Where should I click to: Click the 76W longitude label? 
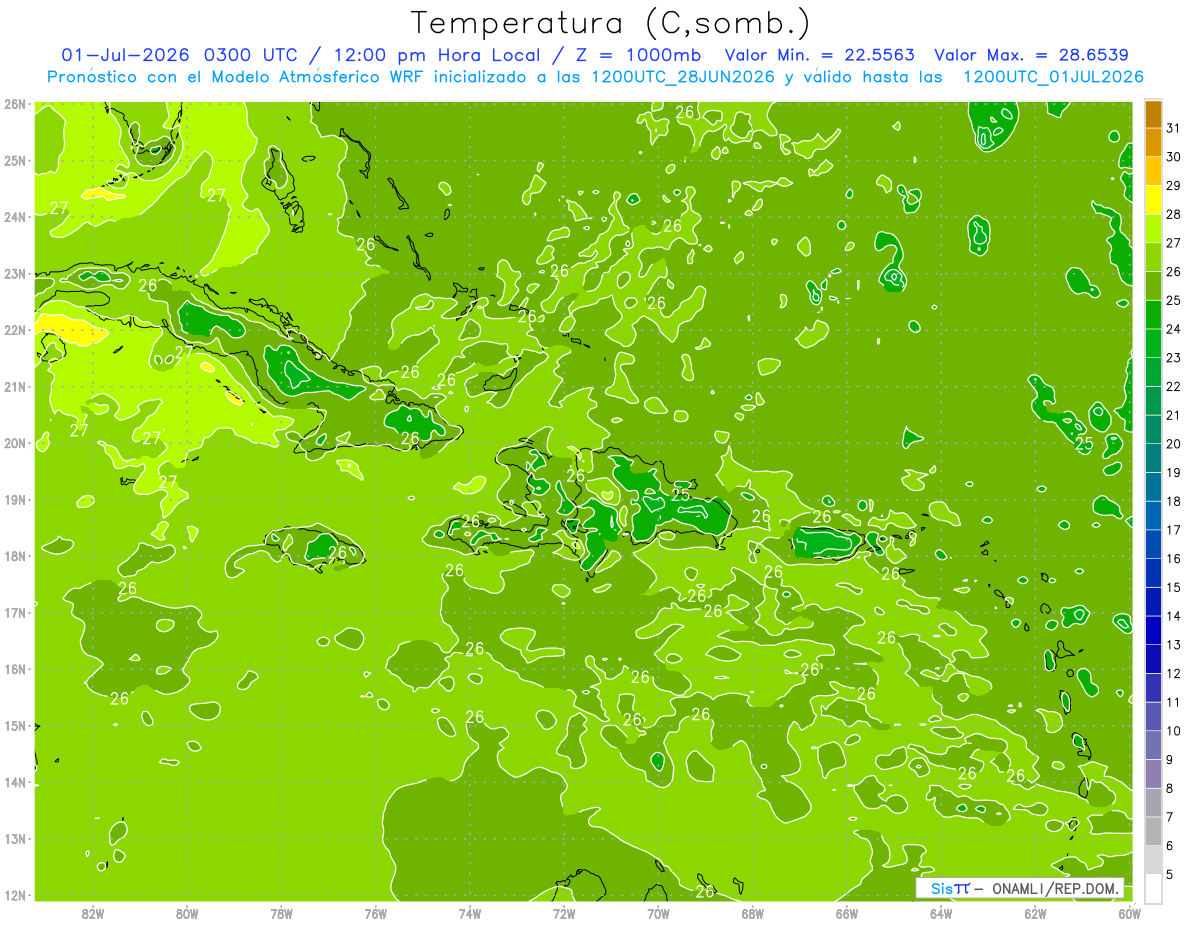[x=375, y=913]
